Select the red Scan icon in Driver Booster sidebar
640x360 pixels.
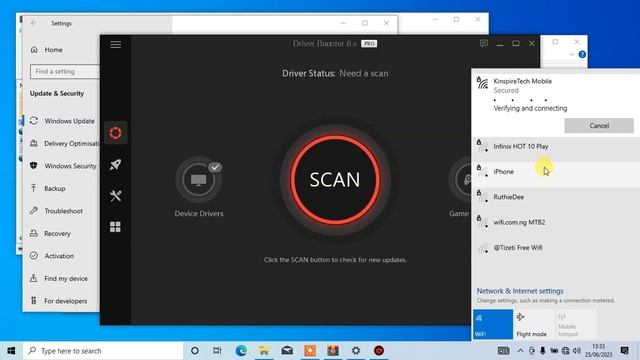(116, 133)
